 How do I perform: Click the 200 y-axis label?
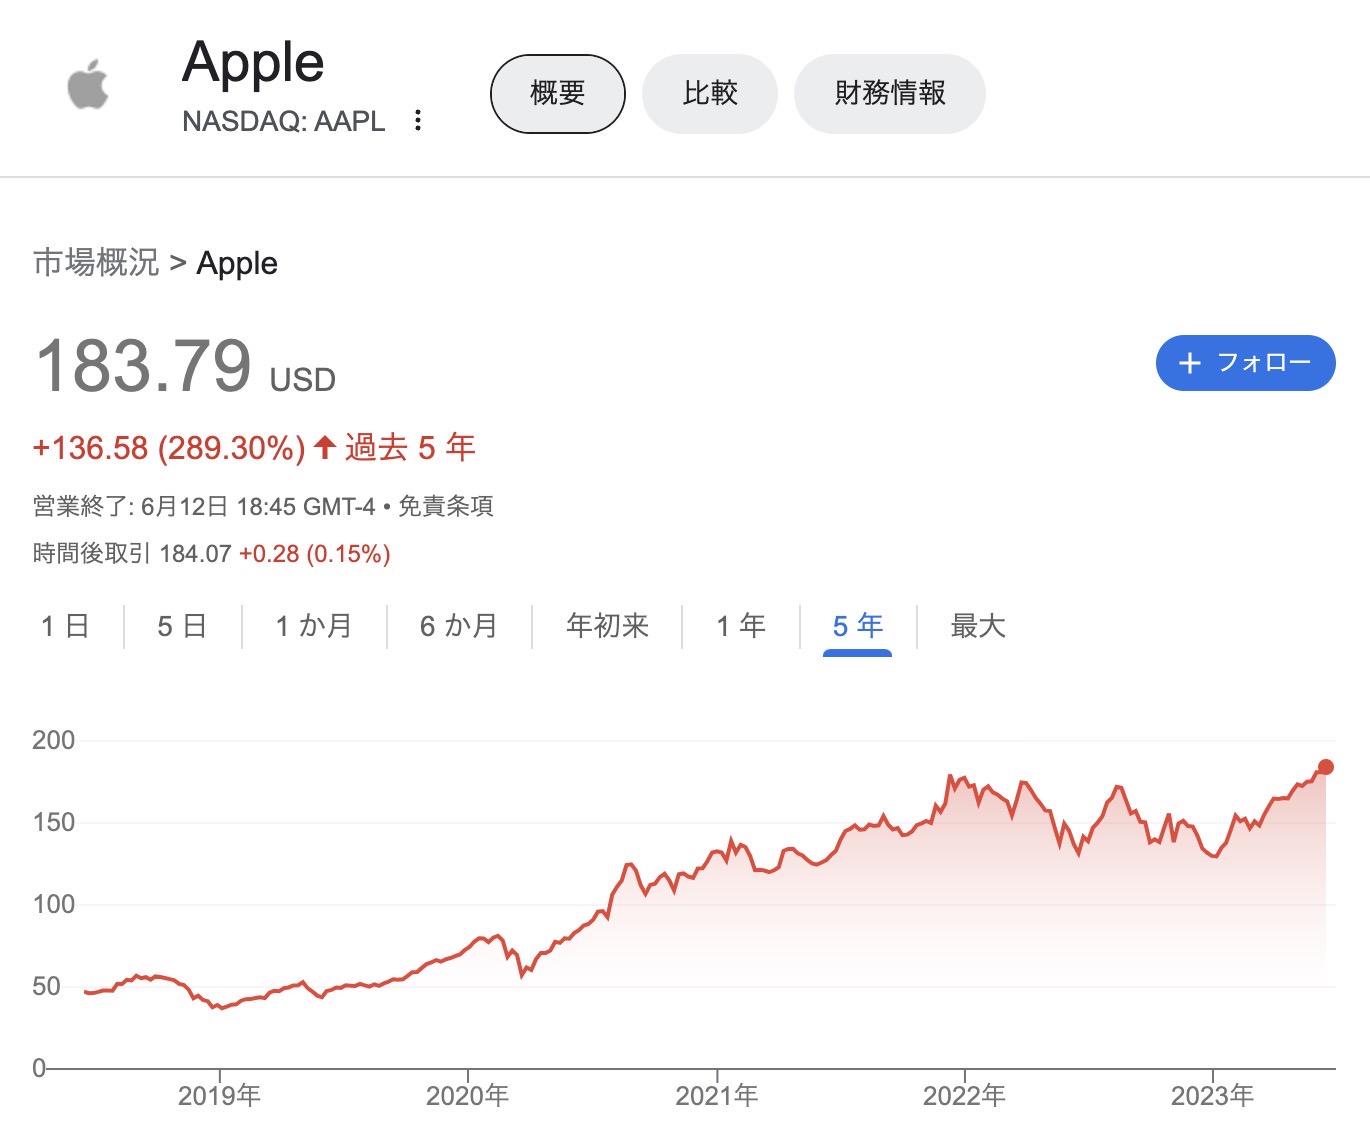tap(53, 740)
